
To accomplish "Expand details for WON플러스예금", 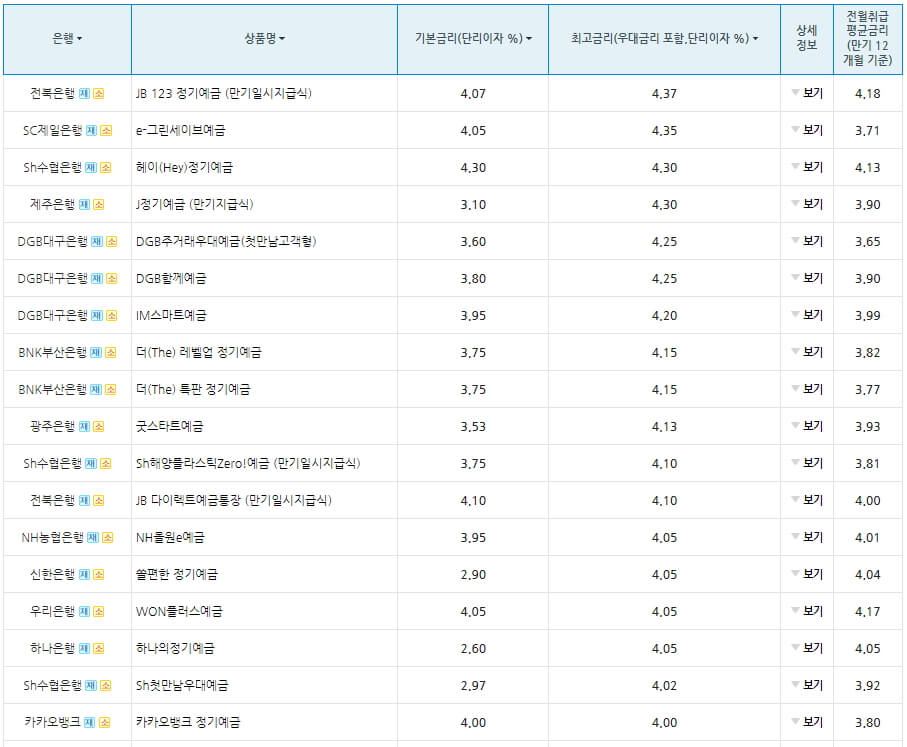I will [x=813, y=610].
